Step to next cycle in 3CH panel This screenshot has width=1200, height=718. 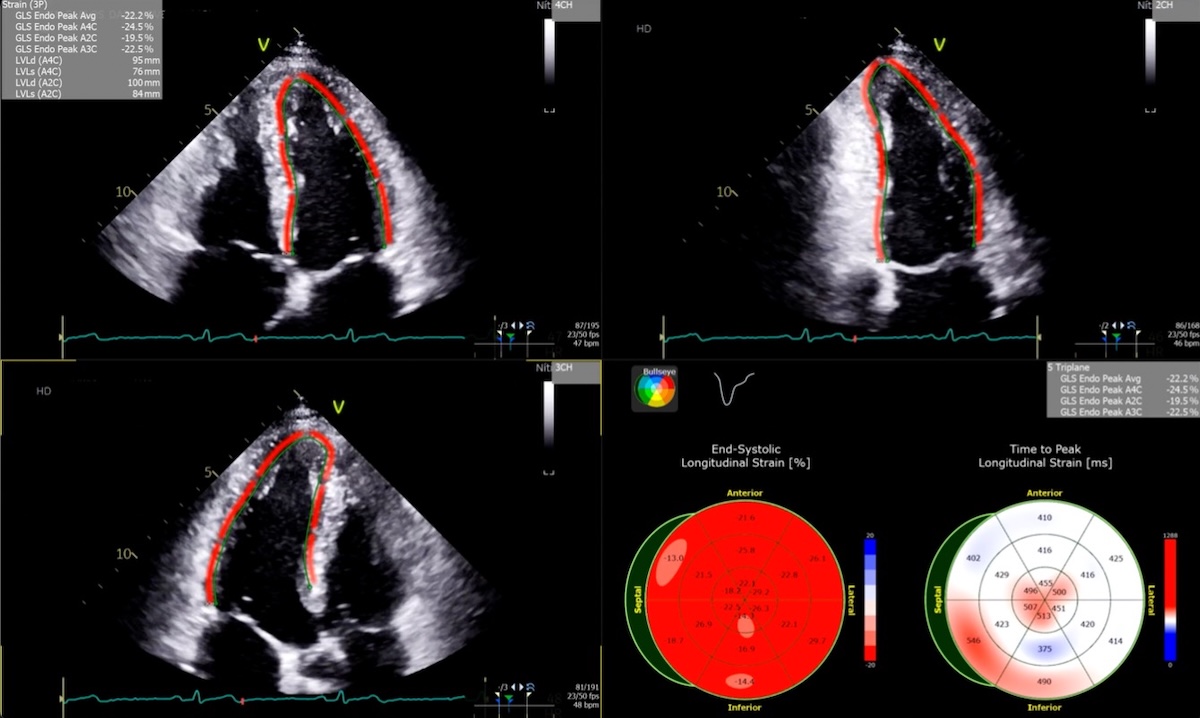click(x=521, y=687)
